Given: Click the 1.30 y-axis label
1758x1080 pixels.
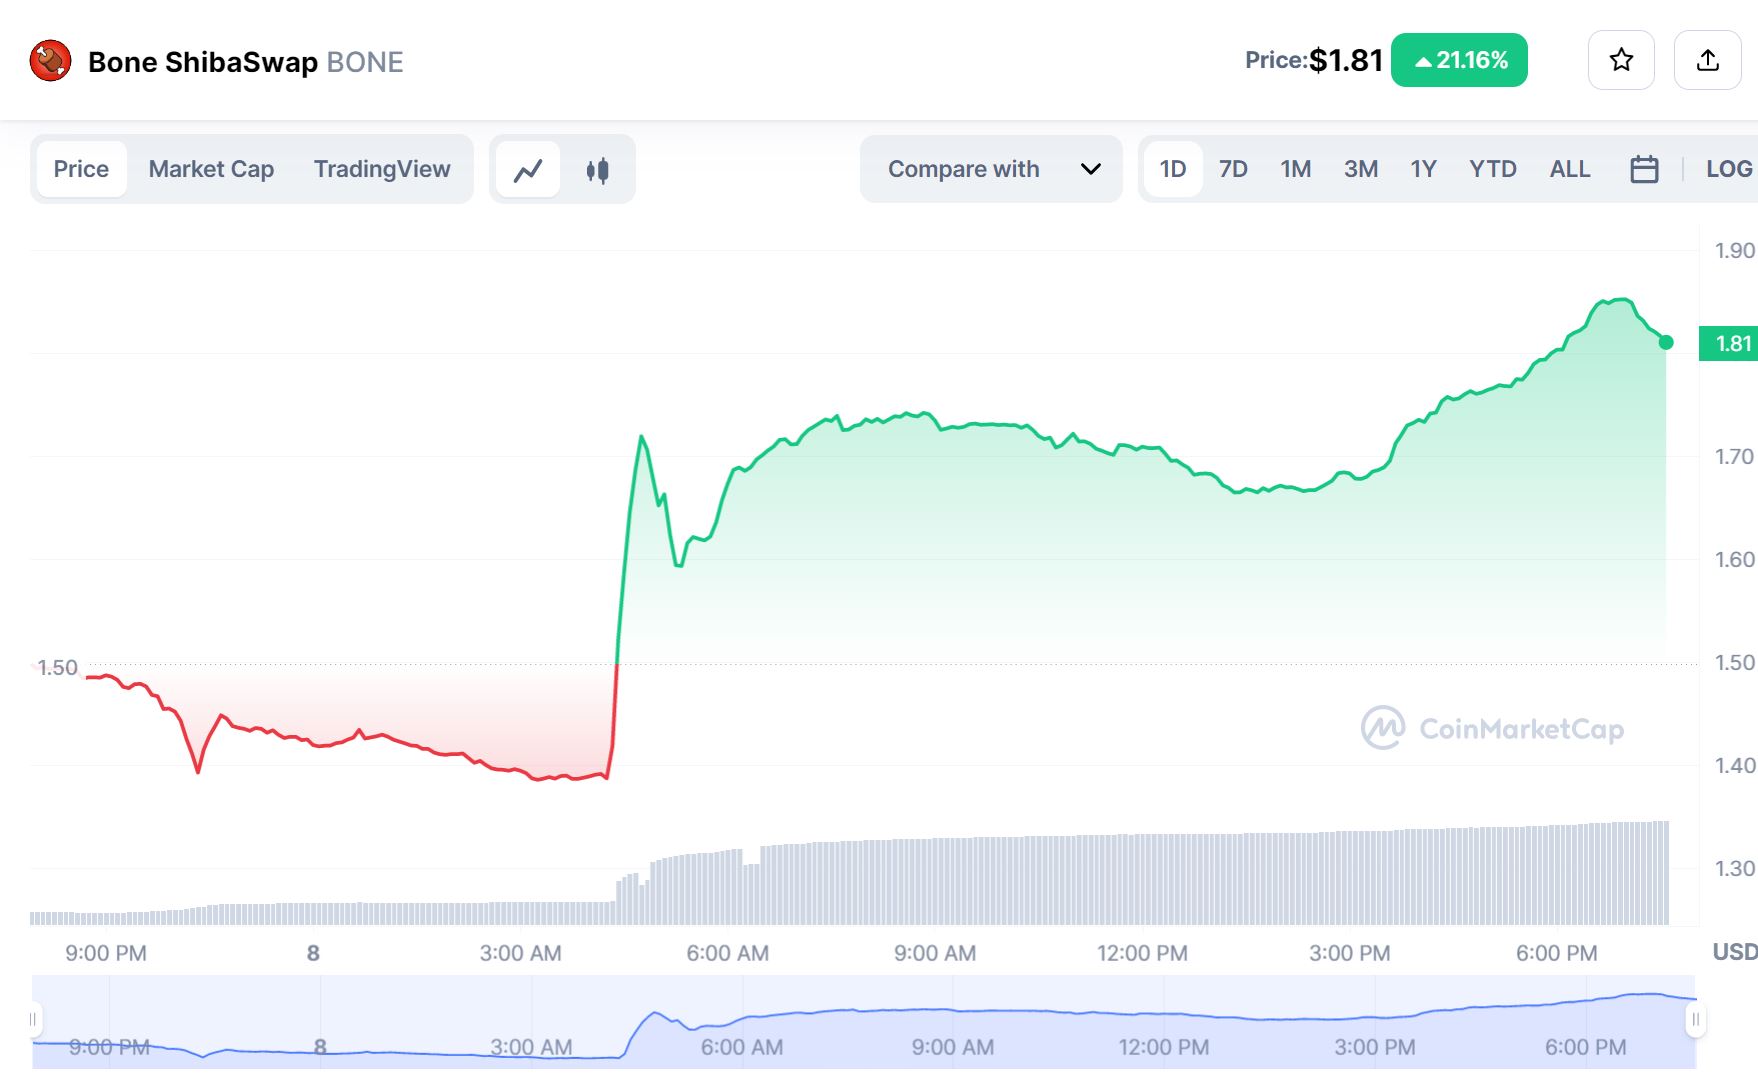Looking at the screenshot, I should (x=1735, y=869).
